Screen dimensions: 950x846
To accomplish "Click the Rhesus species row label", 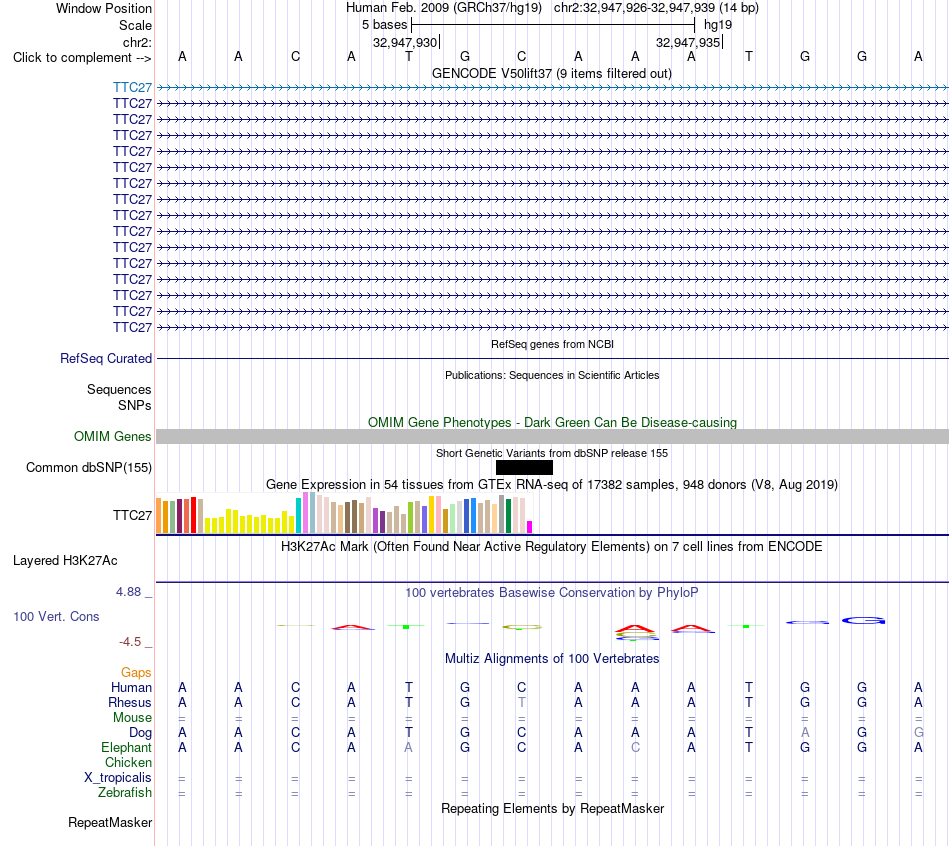I will pyautogui.click(x=130, y=702).
